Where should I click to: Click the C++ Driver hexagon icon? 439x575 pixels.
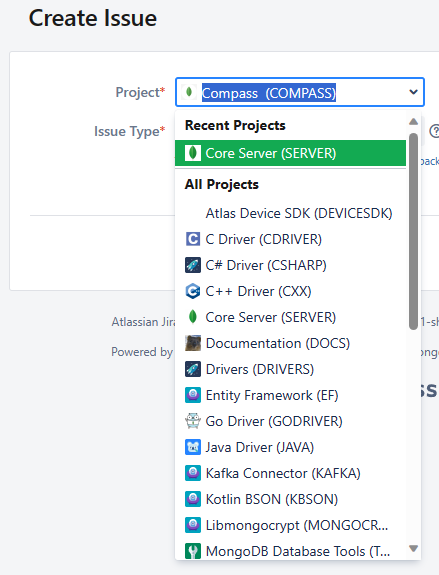[x=193, y=292]
